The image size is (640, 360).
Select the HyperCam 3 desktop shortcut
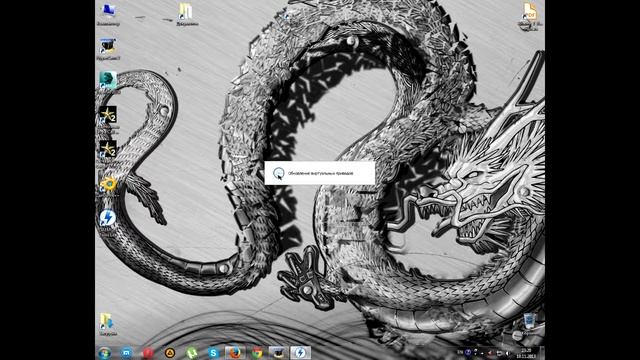click(108, 49)
